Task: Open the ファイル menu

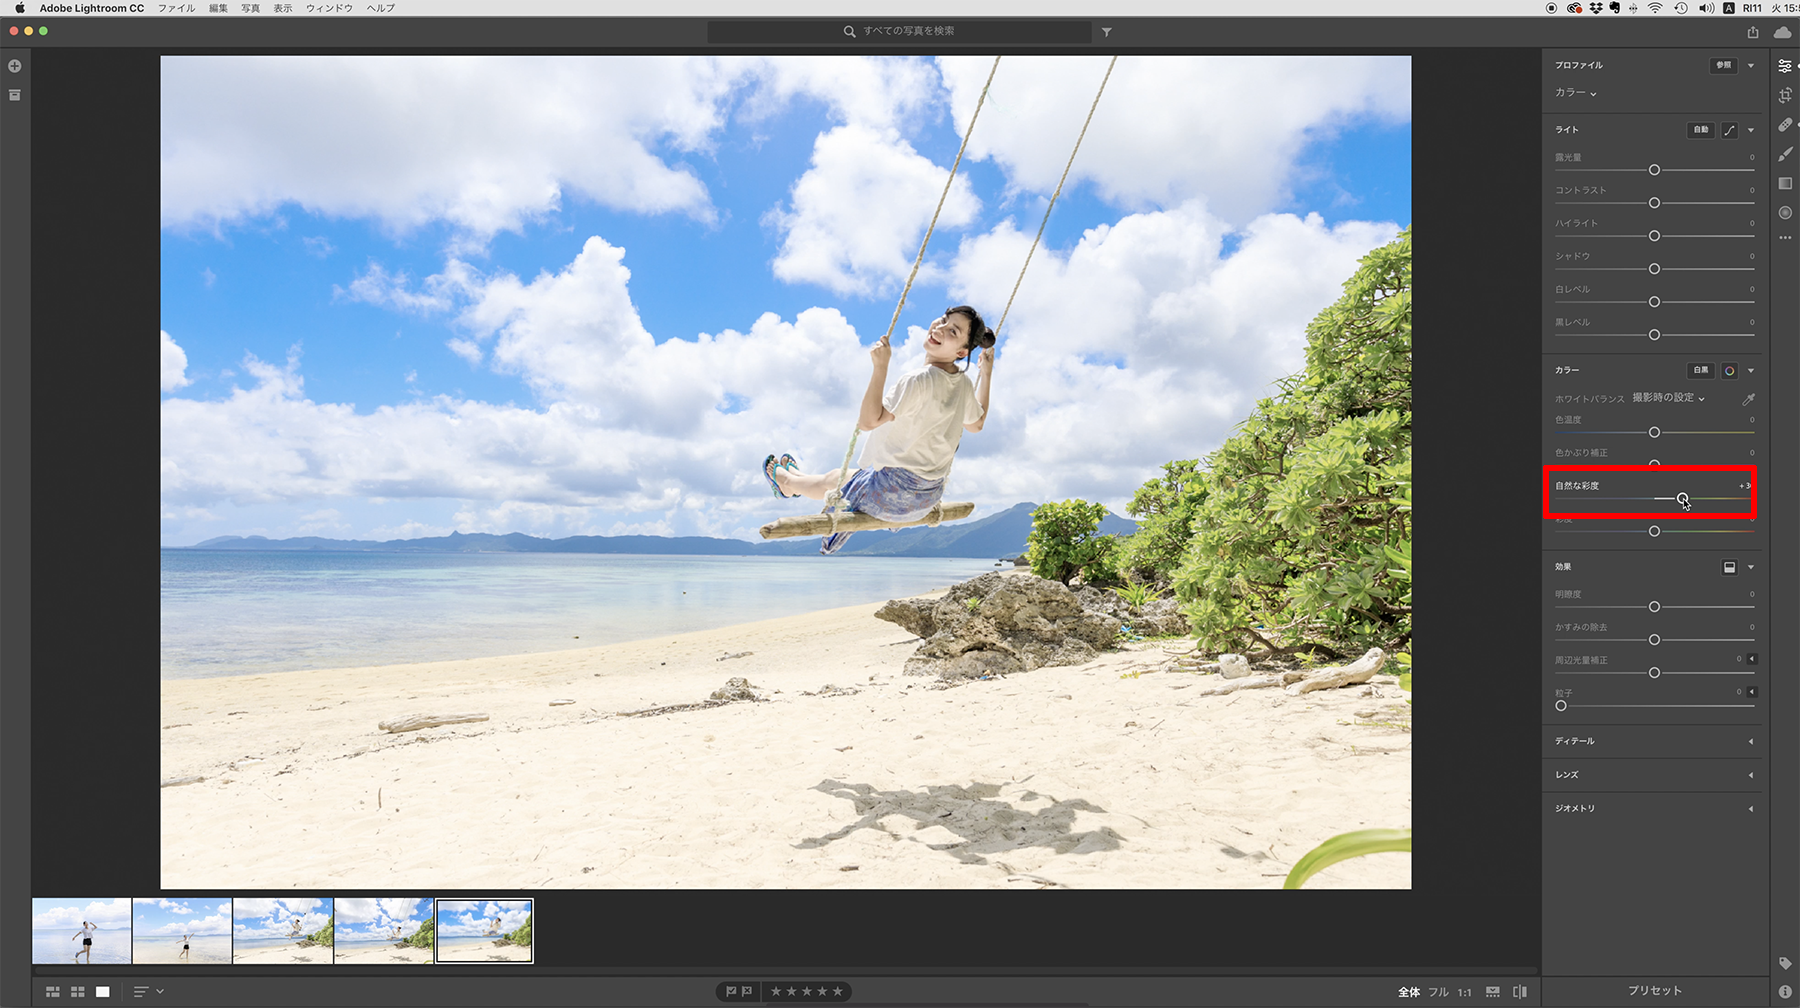Action: coord(177,8)
